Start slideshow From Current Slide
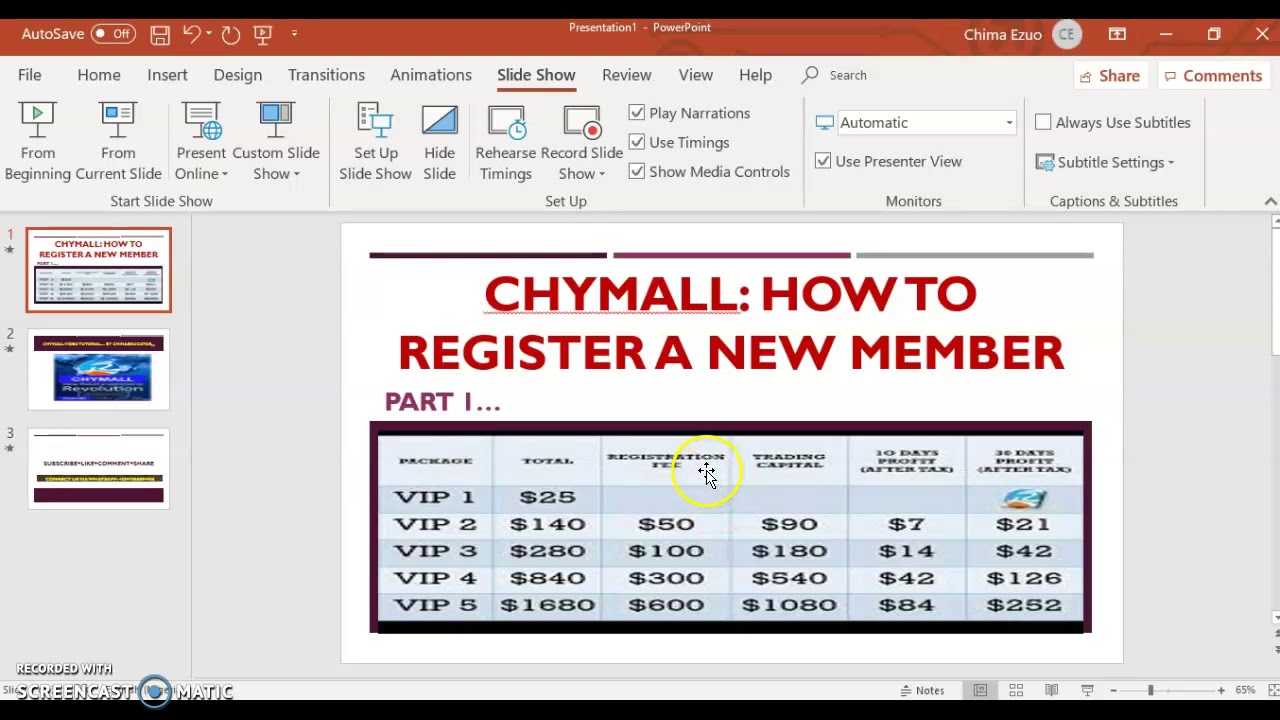 (118, 143)
